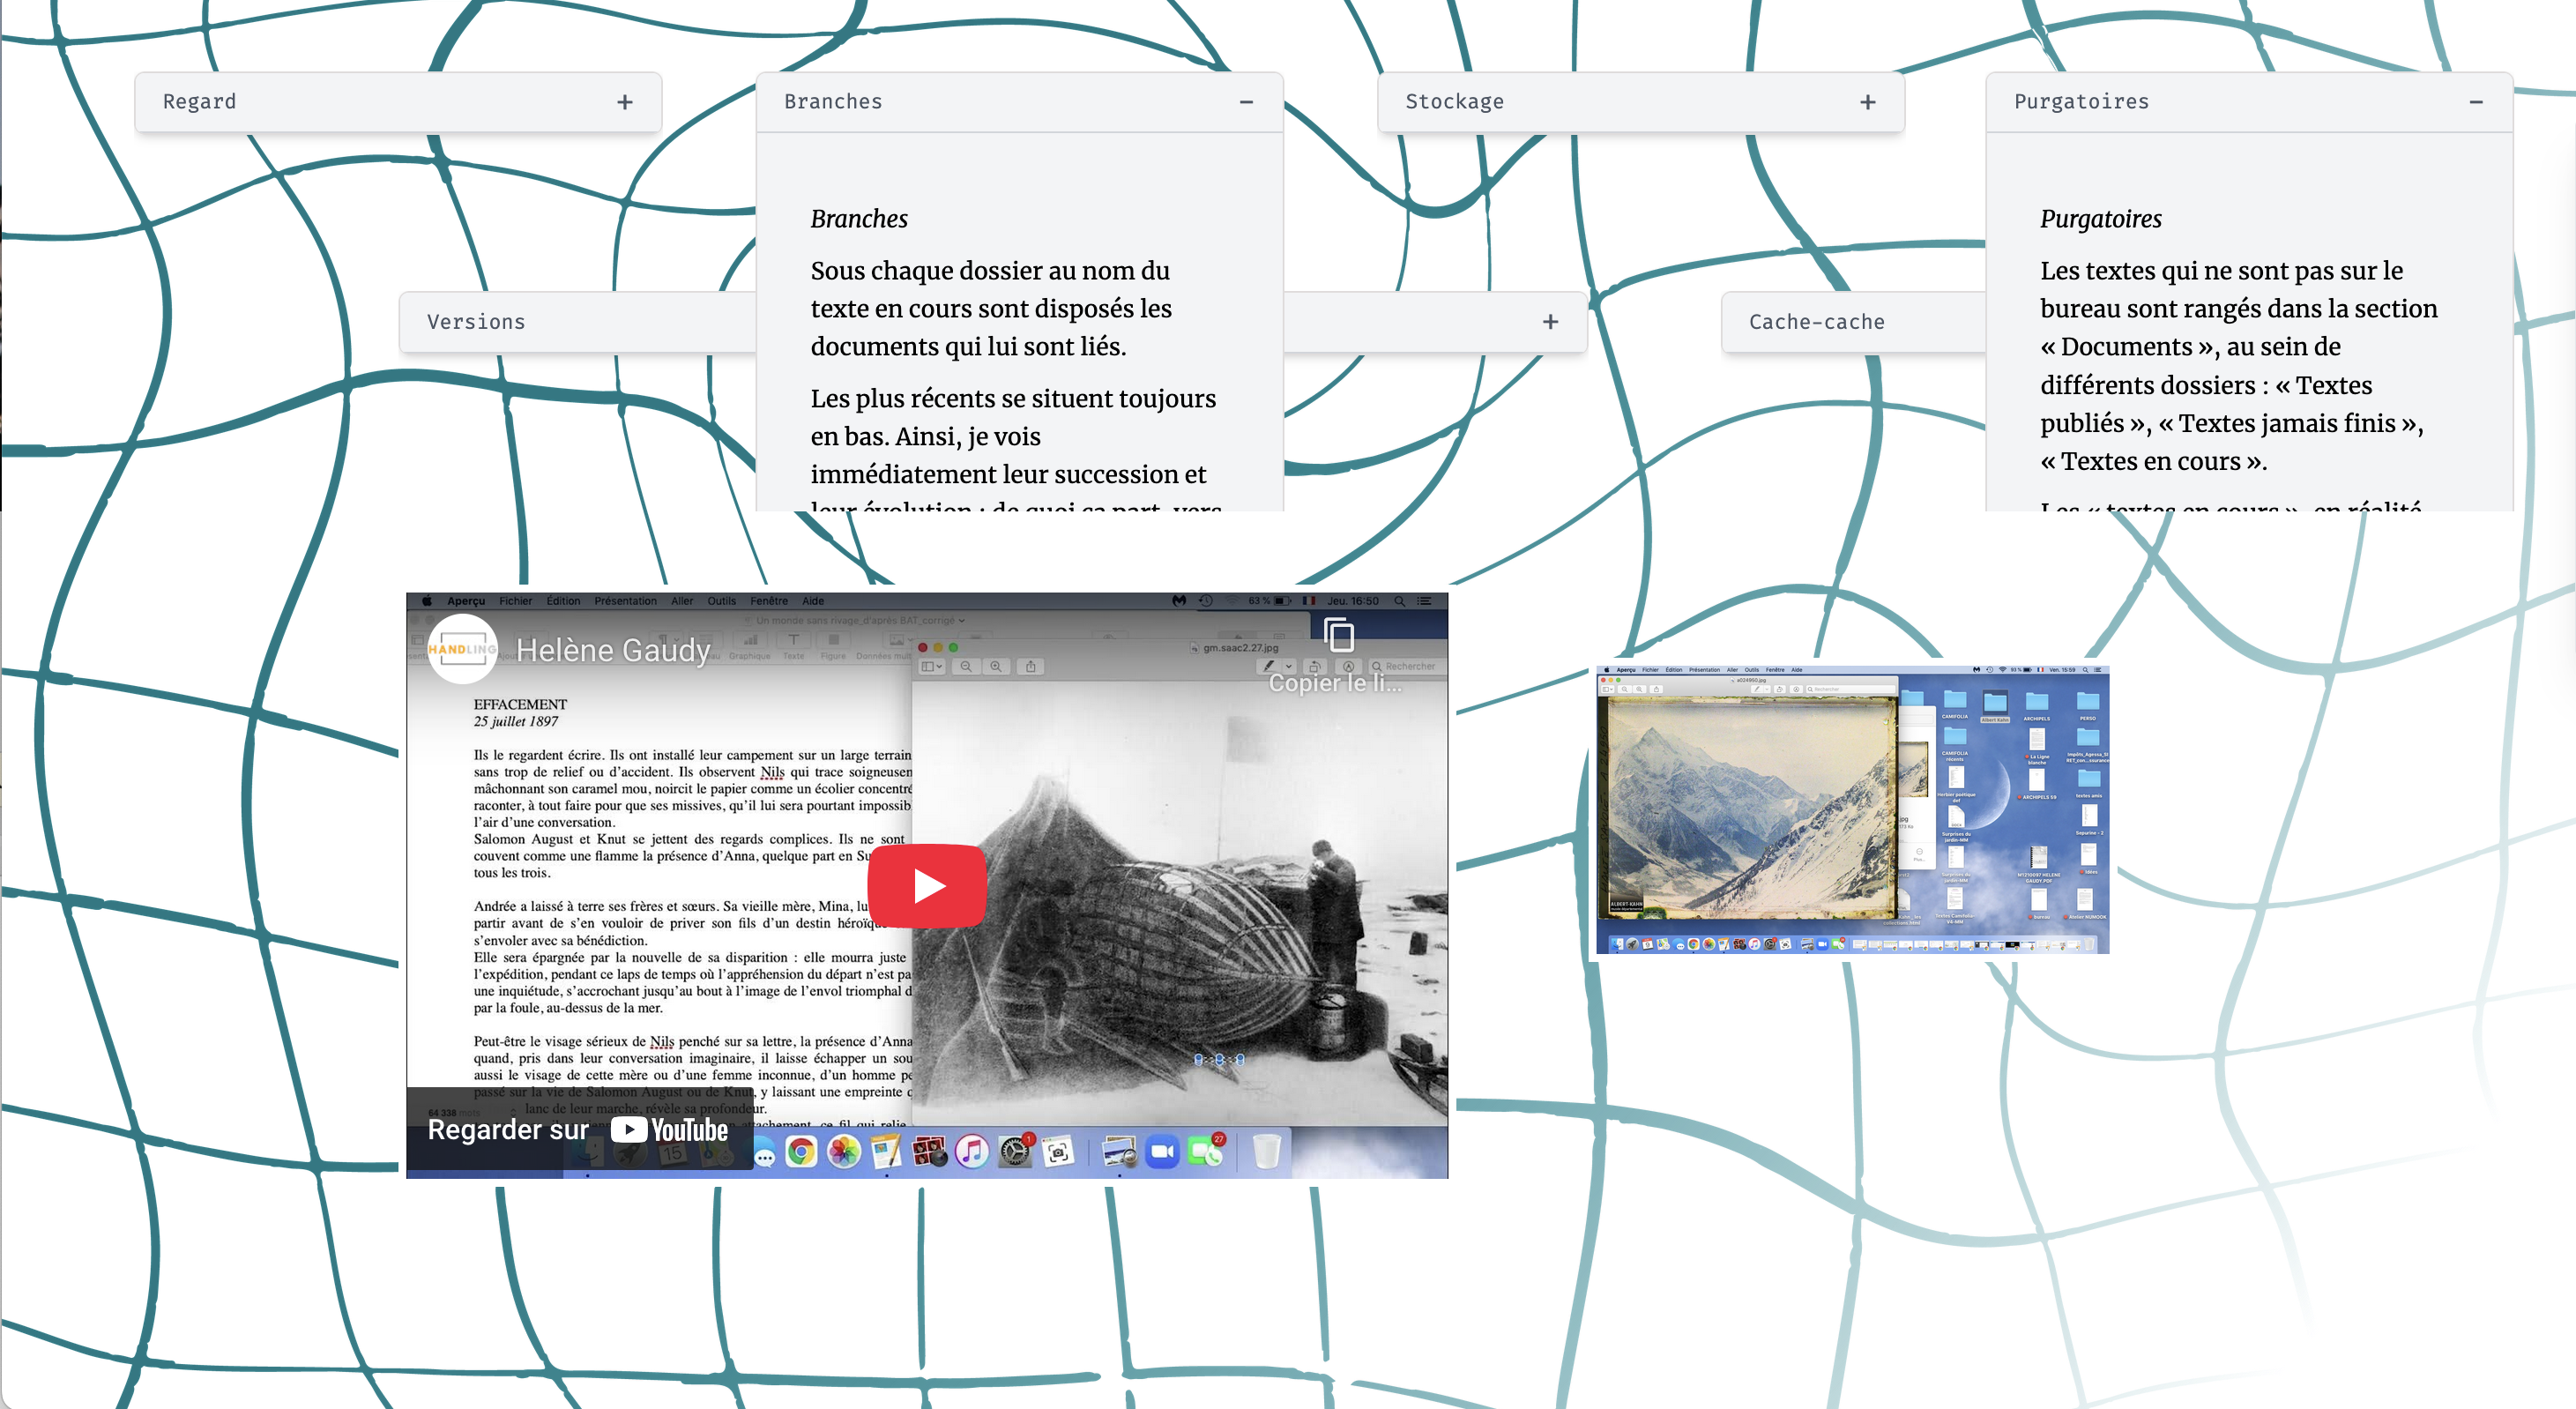Click the Stockage plus icon
The width and height of the screenshot is (2576, 1409).
(1867, 102)
